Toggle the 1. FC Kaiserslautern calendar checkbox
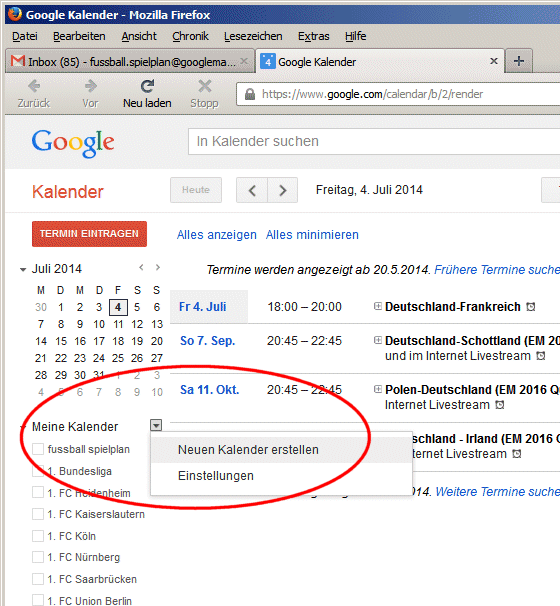The image size is (560, 606). point(38,514)
